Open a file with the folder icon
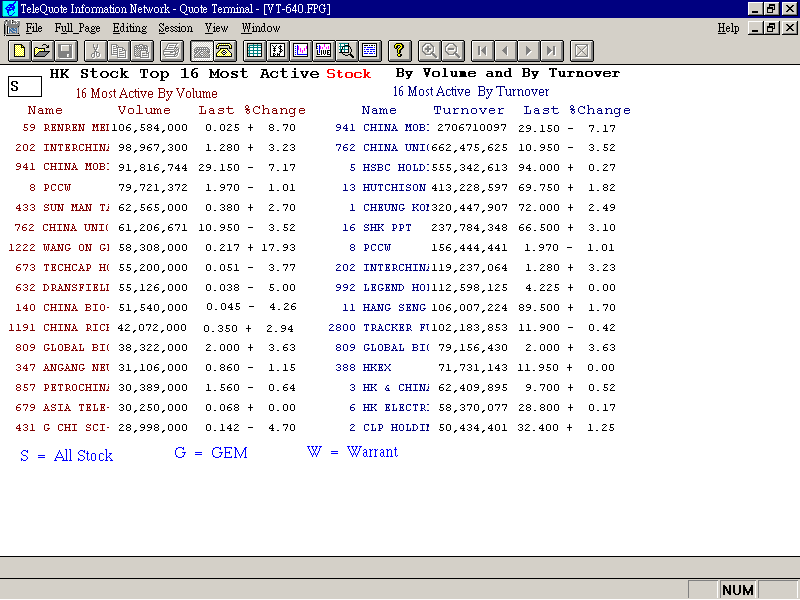800x600 pixels. [42, 51]
